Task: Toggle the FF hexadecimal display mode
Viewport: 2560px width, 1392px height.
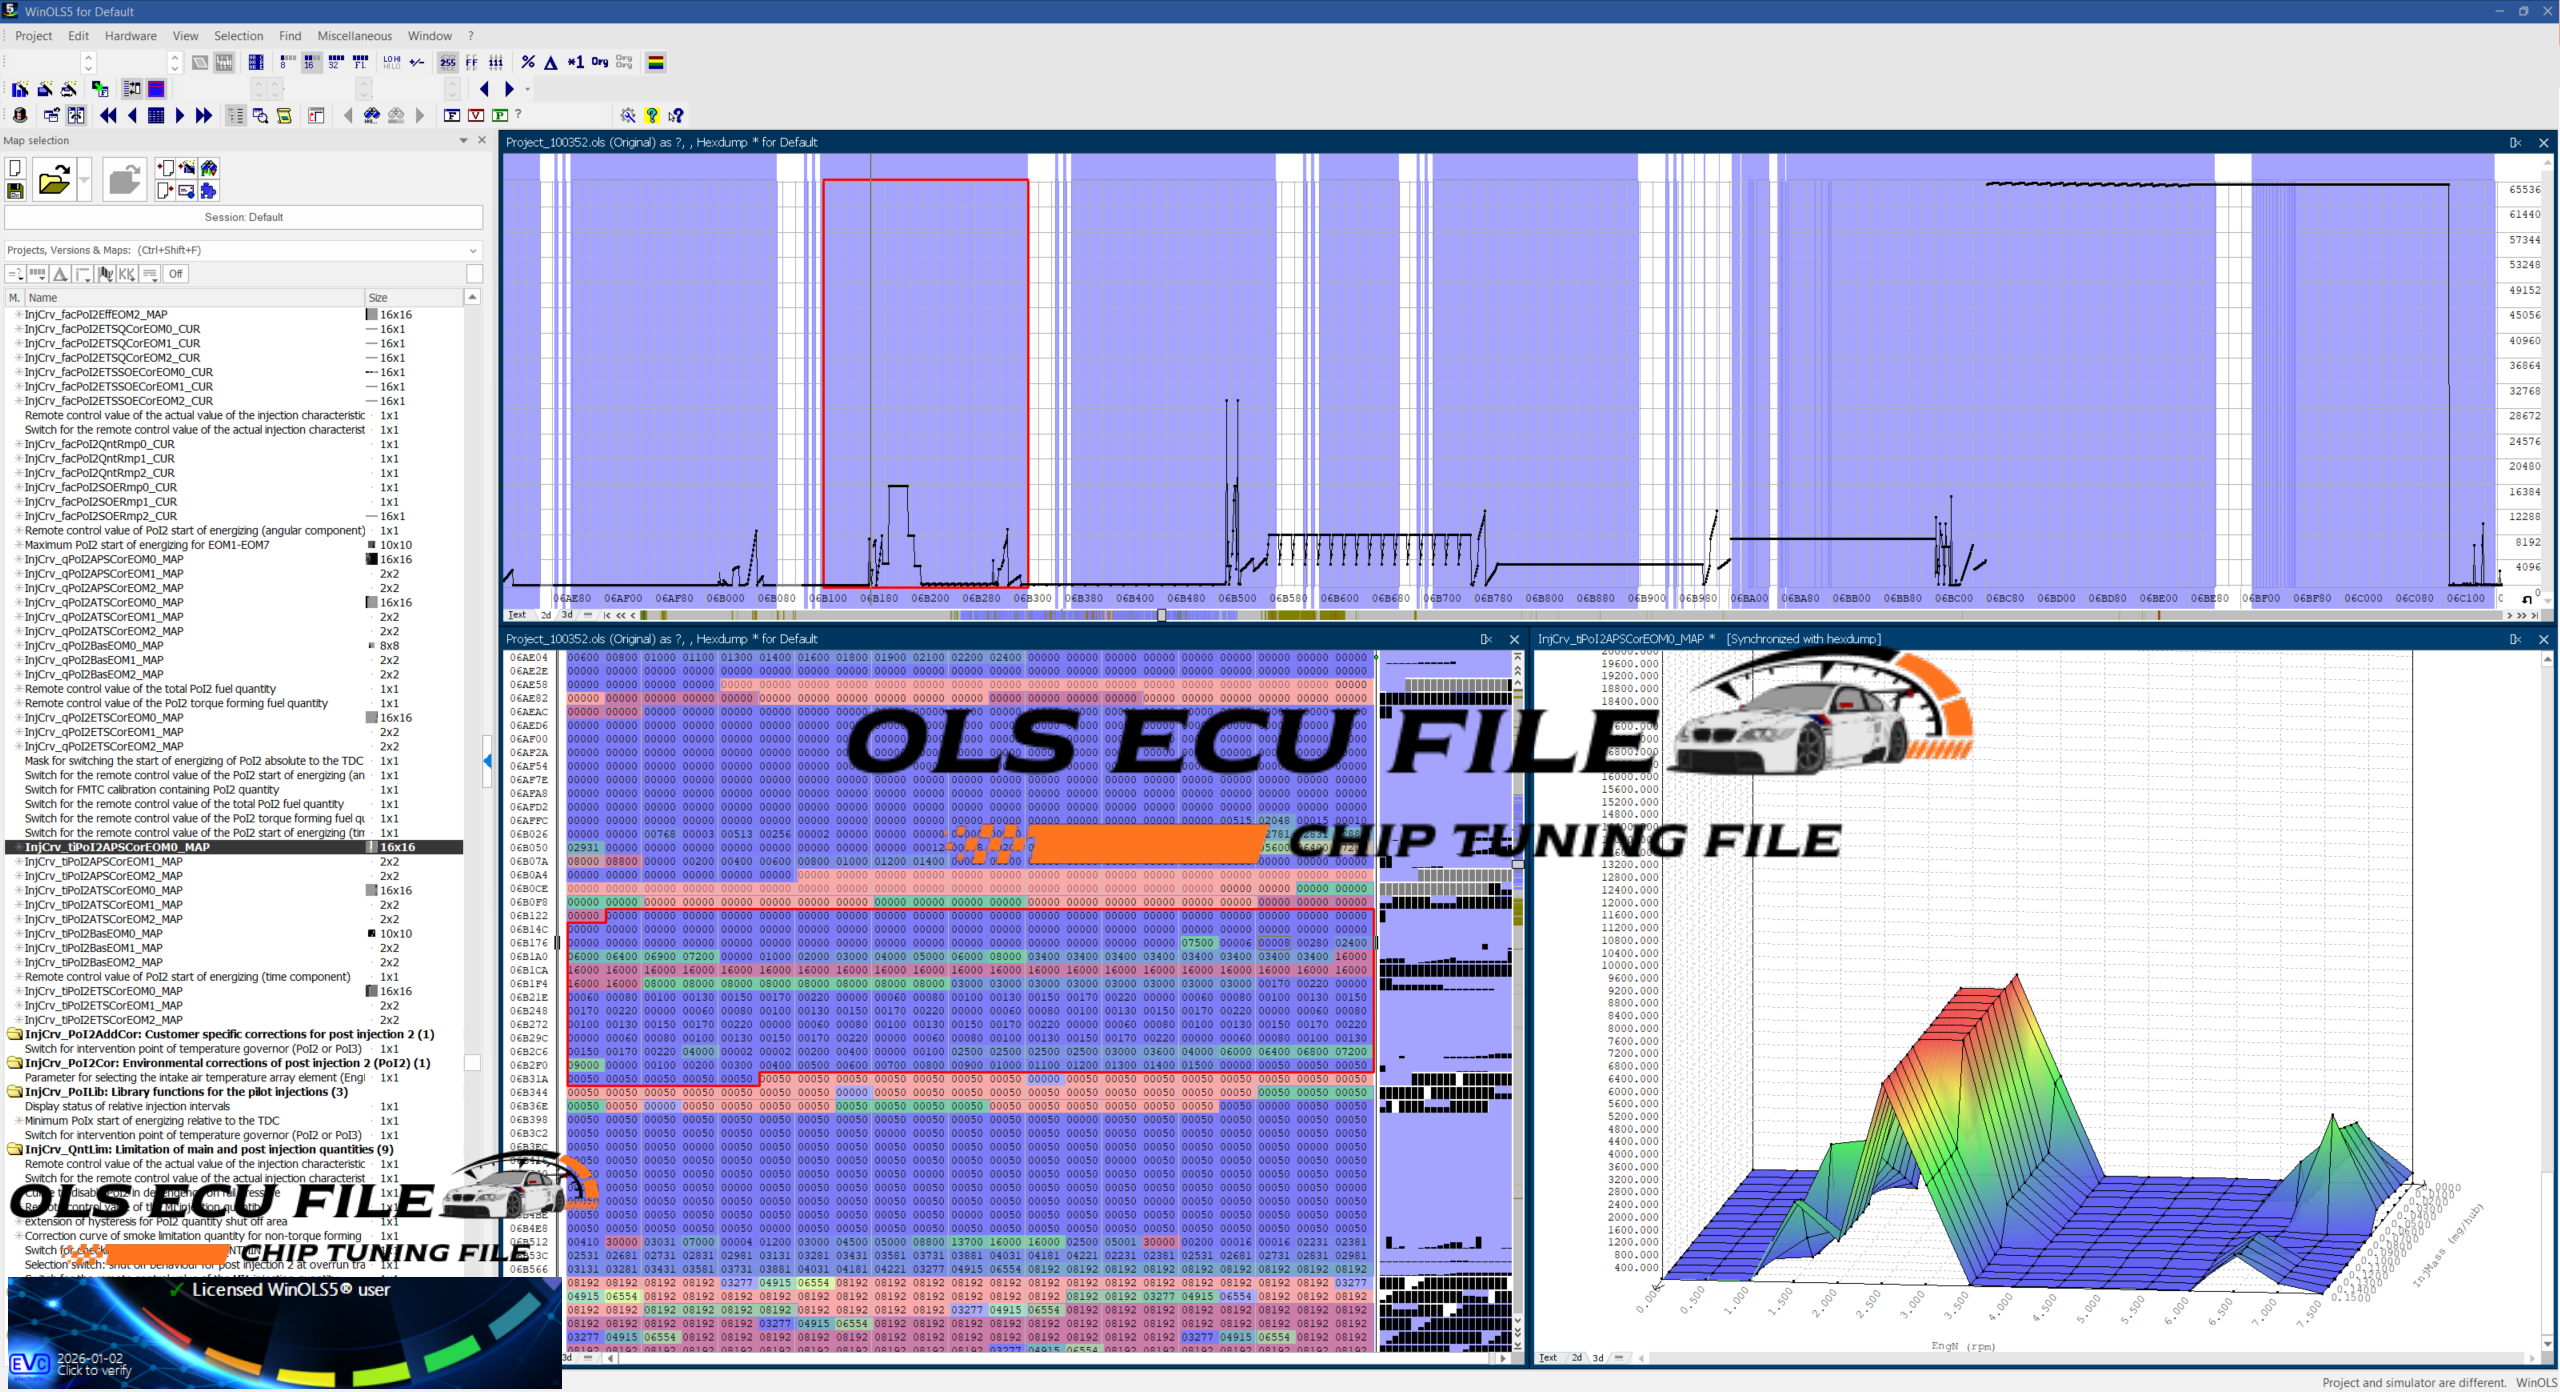Action: (471, 62)
